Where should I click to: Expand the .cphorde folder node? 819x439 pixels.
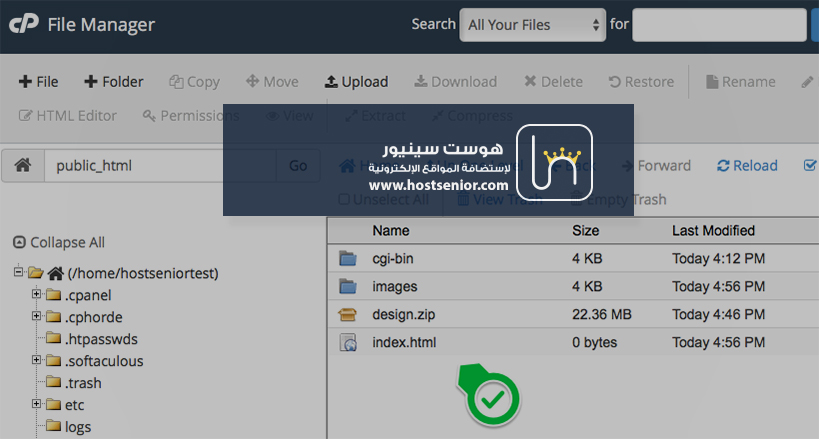36,316
